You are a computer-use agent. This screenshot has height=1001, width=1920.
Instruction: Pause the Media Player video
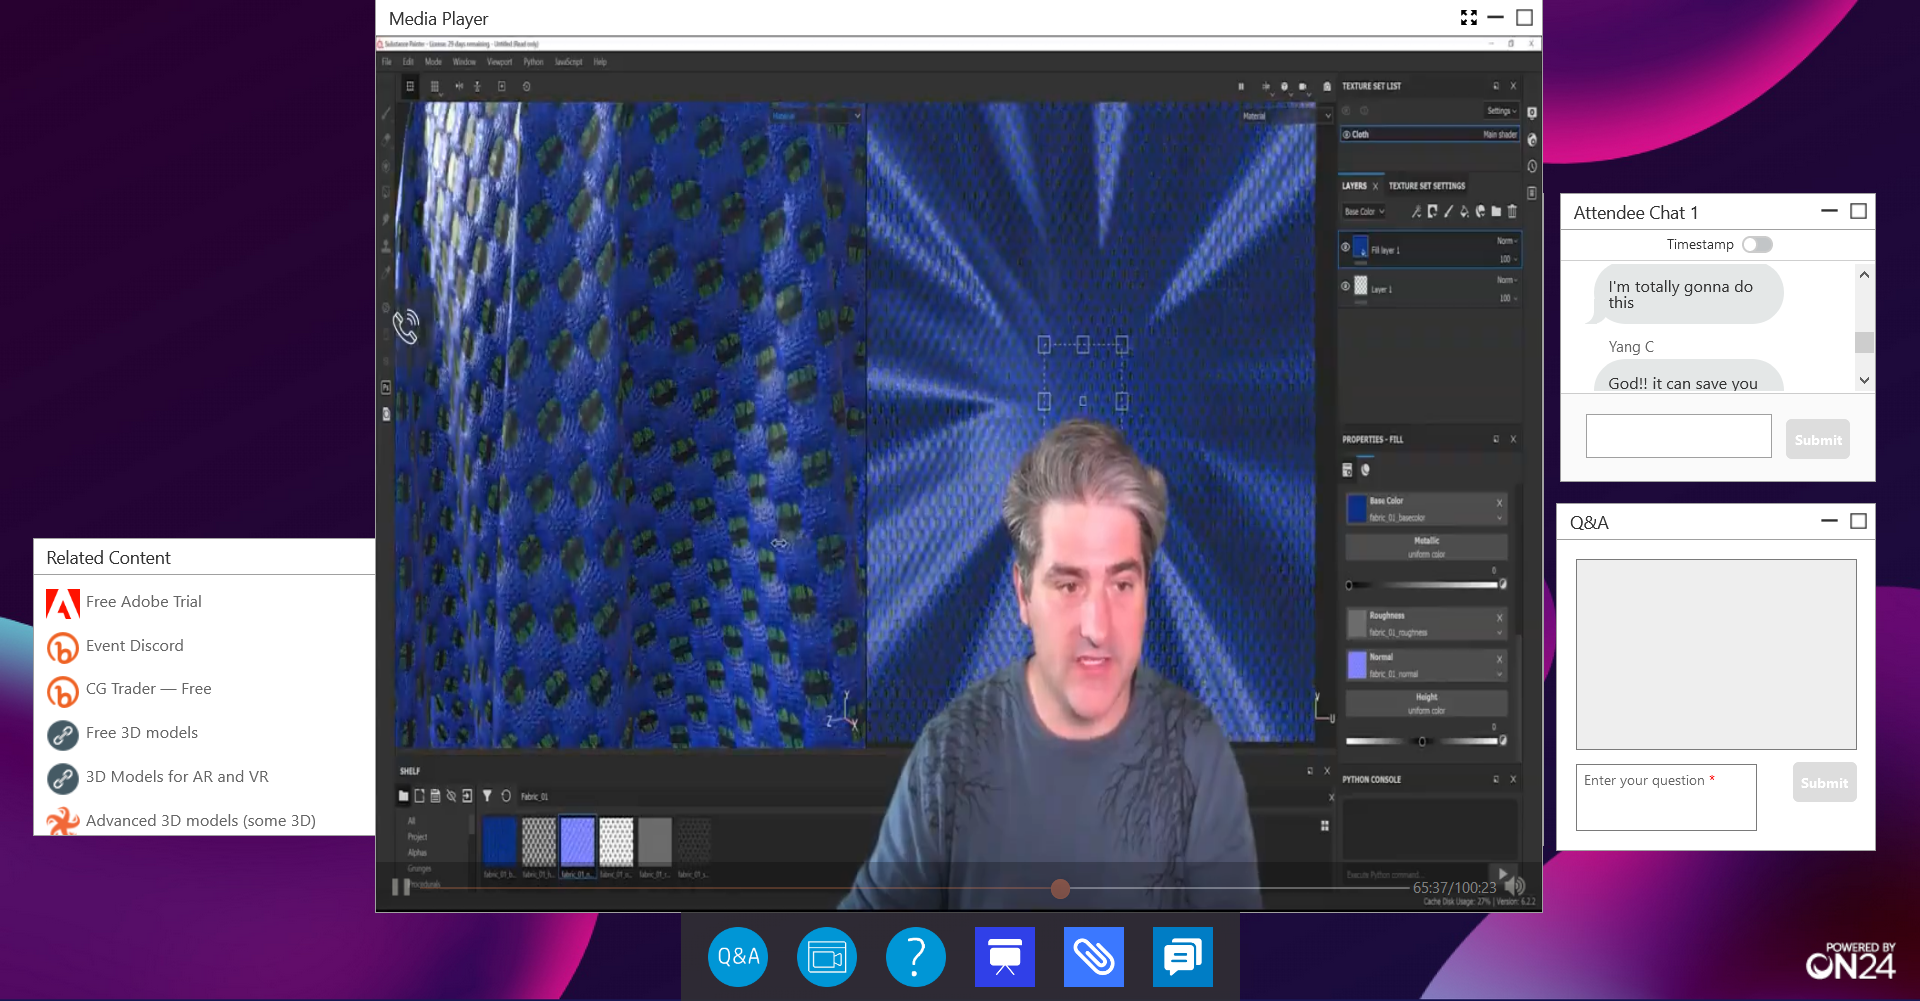(401, 887)
